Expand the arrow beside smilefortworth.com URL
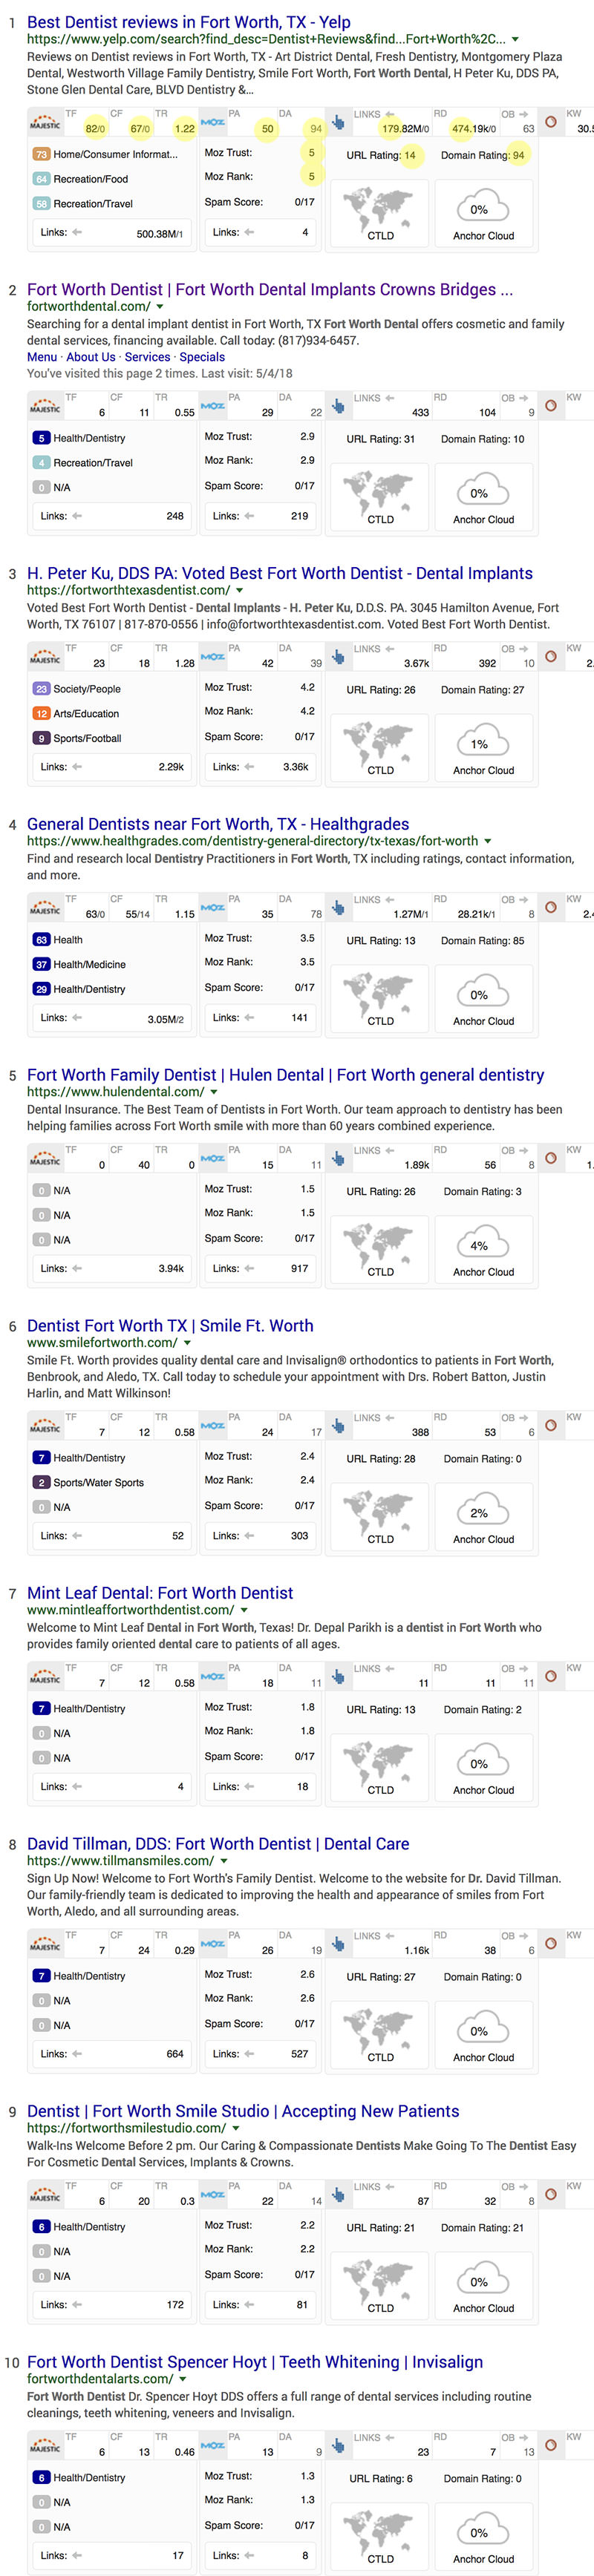The image size is (594, 2576). pos(187,1343)
